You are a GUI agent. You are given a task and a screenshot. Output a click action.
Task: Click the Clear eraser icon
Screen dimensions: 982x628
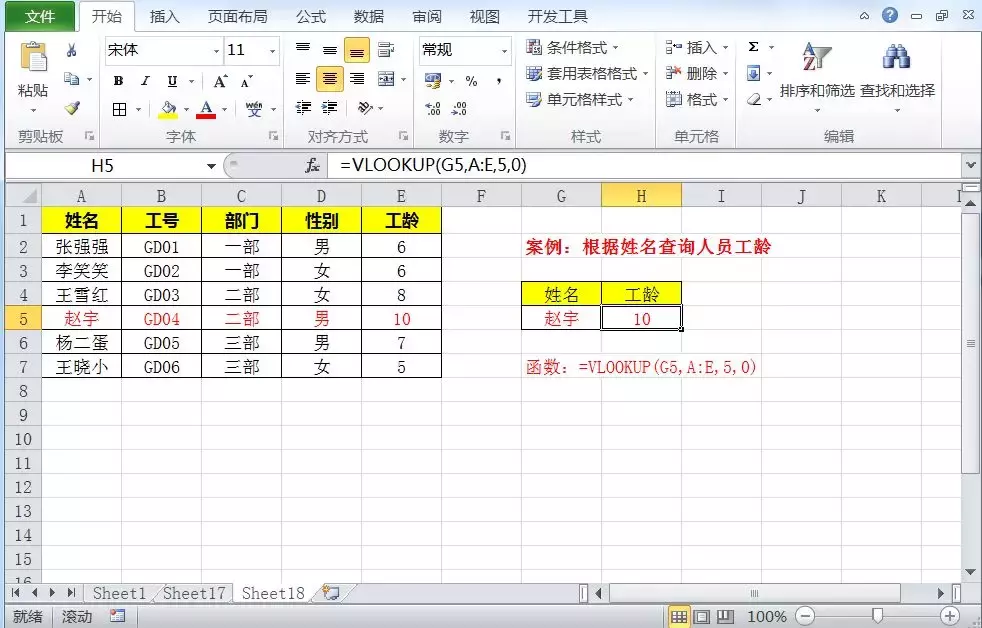(x=754, y=100)
